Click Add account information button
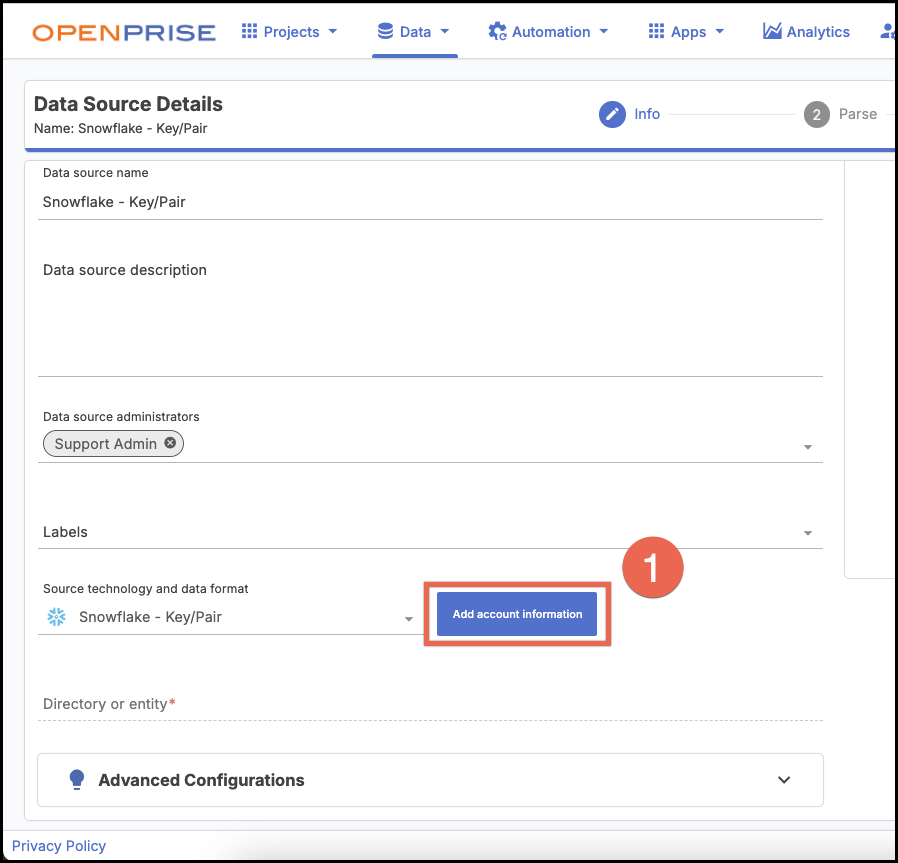 coord(517,614)
